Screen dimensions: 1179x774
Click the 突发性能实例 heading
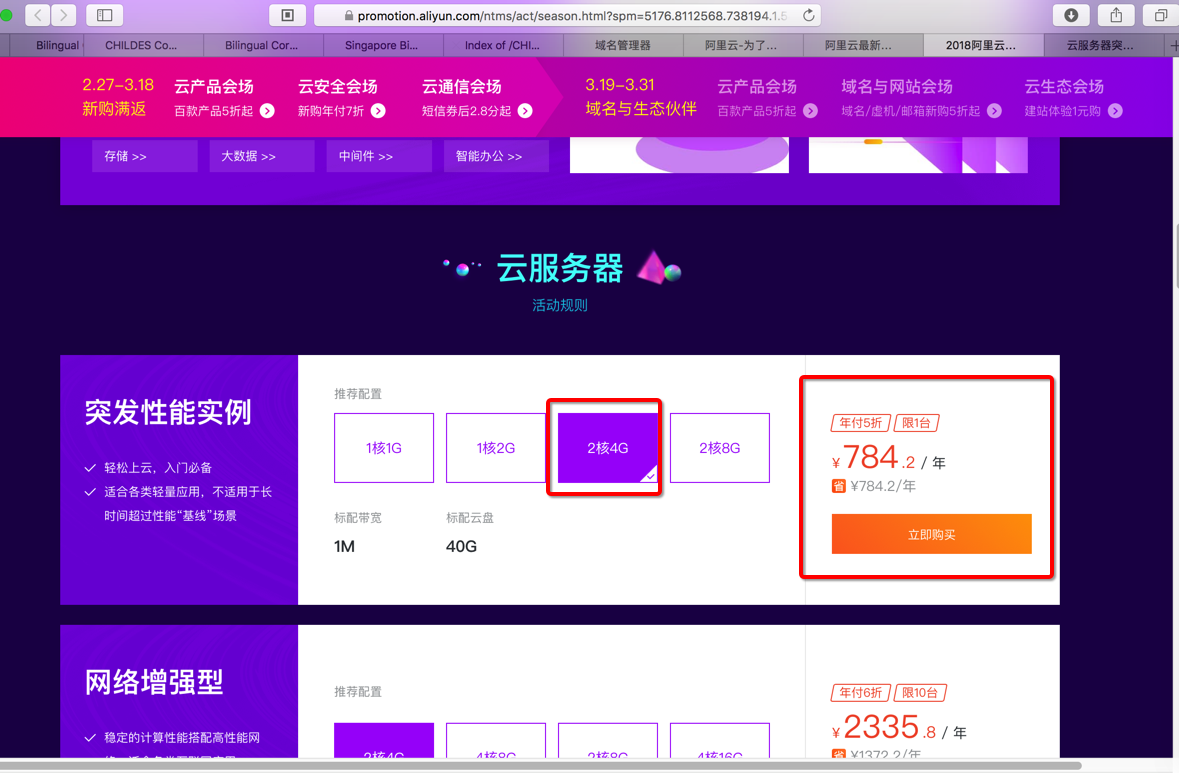tap(168, 412)
